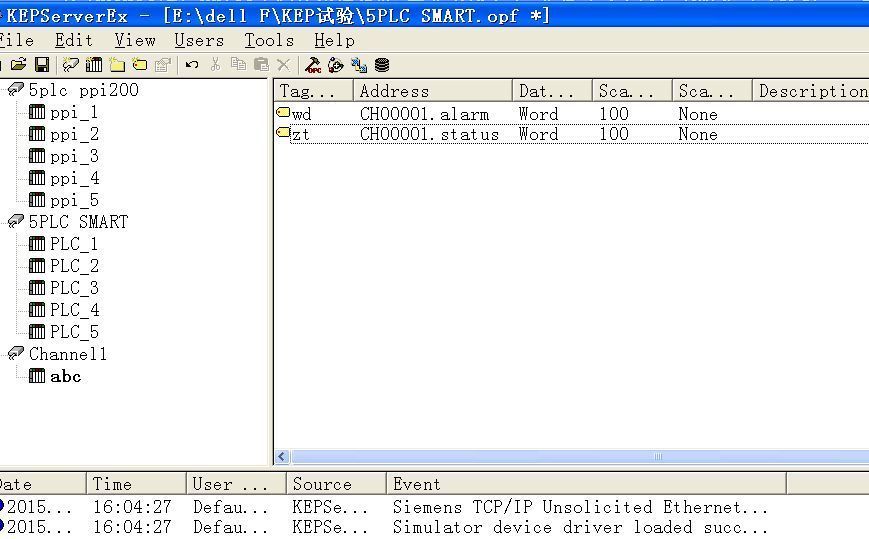869x539 pixels.
Task: Click the scan rate 100 of tag zt
Action: [614, 134]
